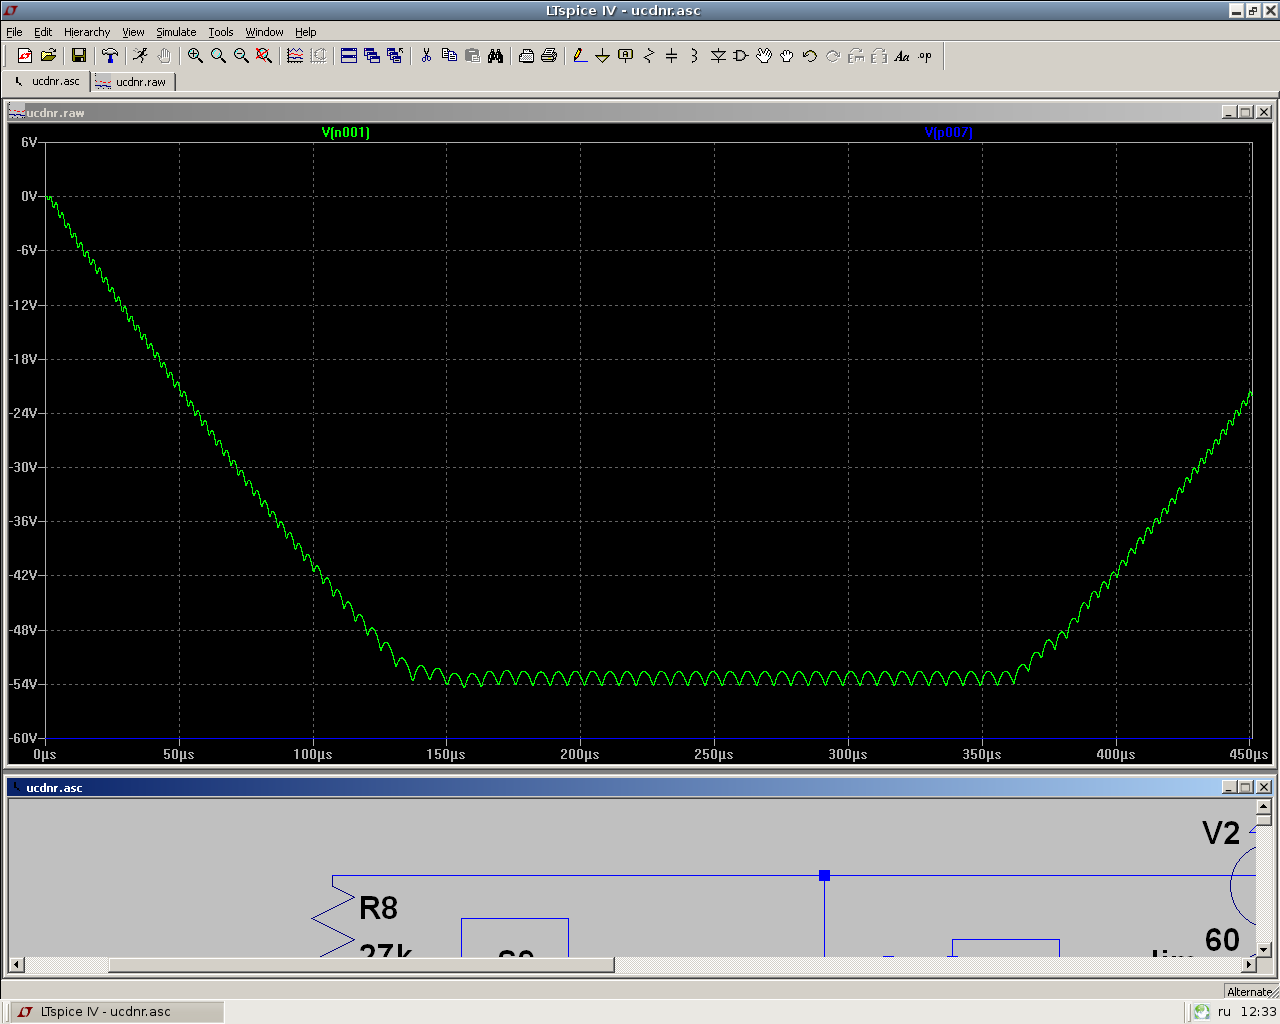Open the View menu
Viewport: 1280px width, 1024px height.
click(133, 32)
